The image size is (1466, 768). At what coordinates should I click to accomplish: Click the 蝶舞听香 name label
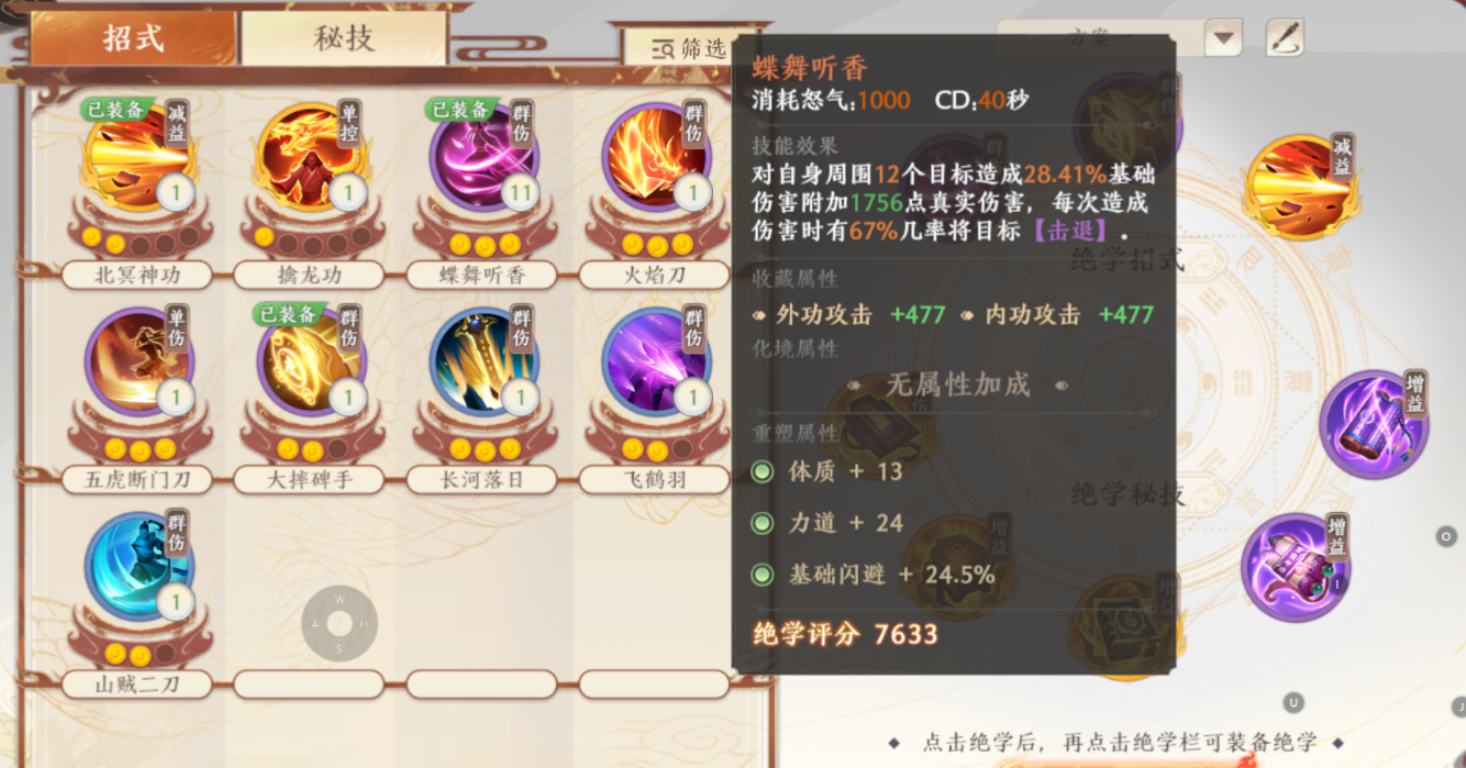coord(483,276)
